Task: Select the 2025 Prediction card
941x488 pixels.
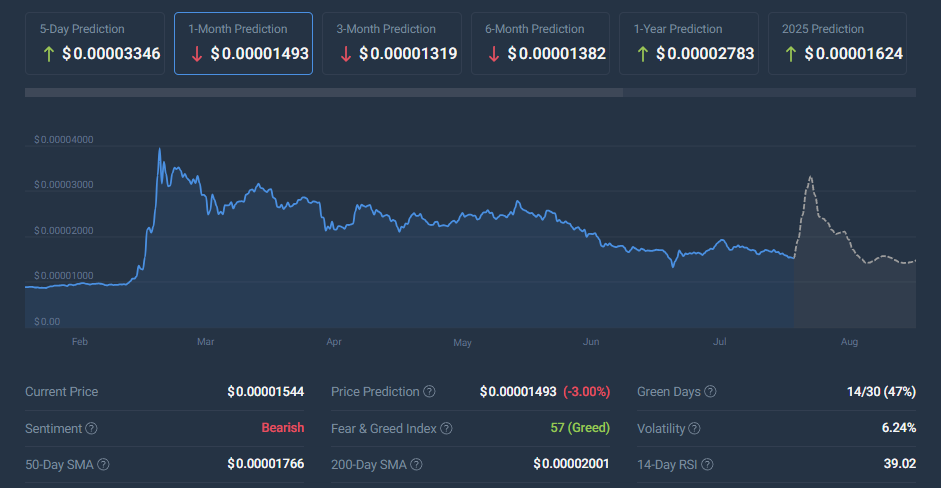Action: coord(837,43)
